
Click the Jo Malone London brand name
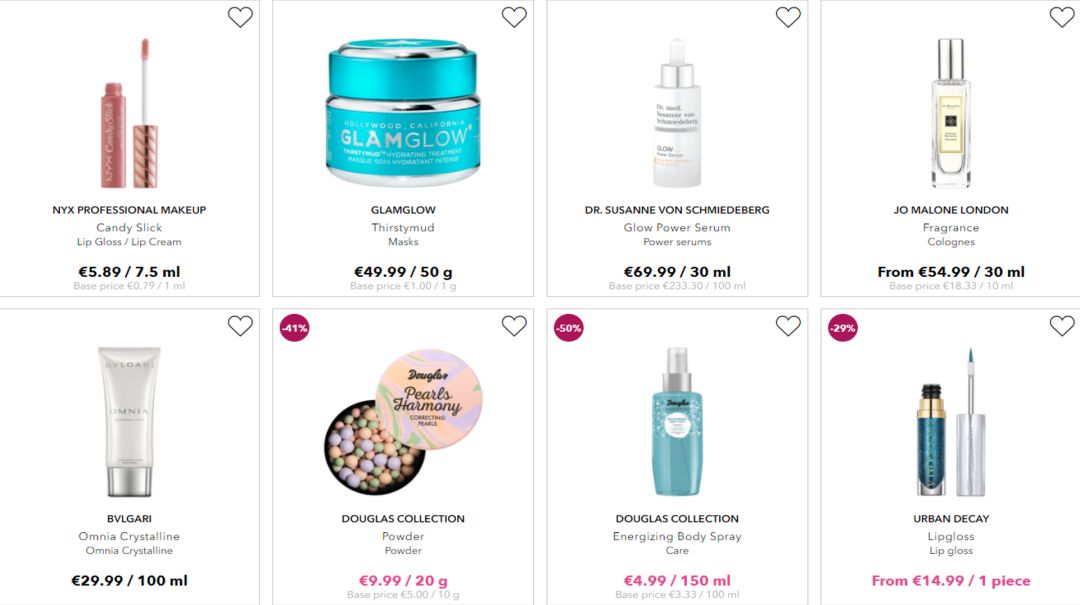pos(951,210)
